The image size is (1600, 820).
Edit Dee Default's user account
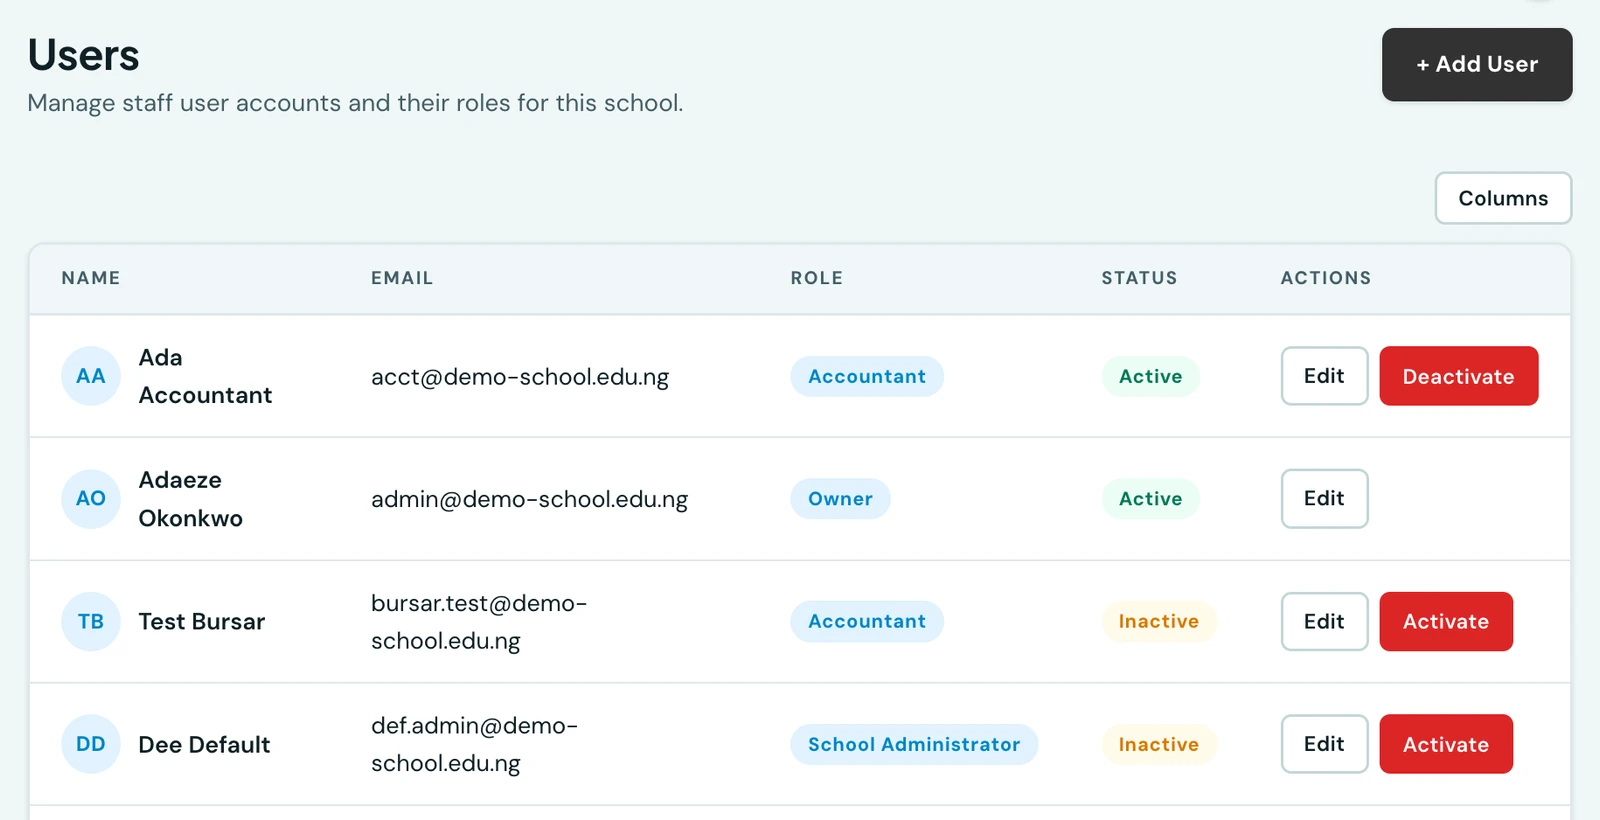click(x=1324, y=744)
